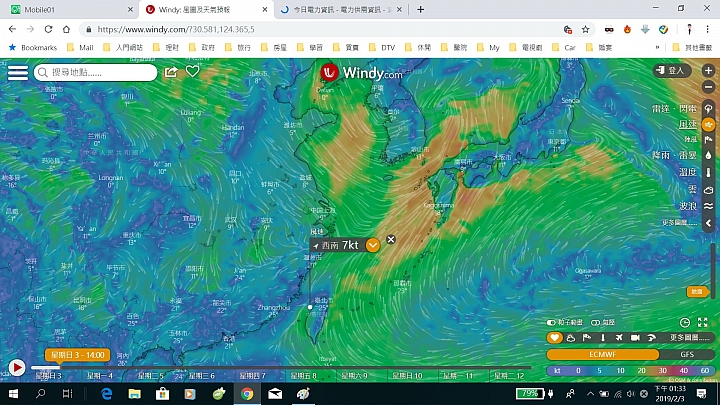Select the wind gusts flag layer icon

coord(709,140)
